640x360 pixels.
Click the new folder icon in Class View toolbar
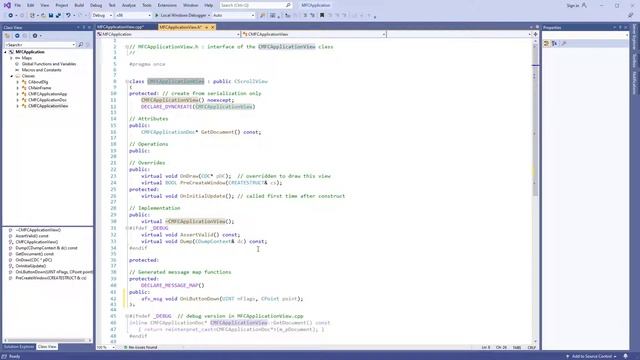click(x=7, y=36)
